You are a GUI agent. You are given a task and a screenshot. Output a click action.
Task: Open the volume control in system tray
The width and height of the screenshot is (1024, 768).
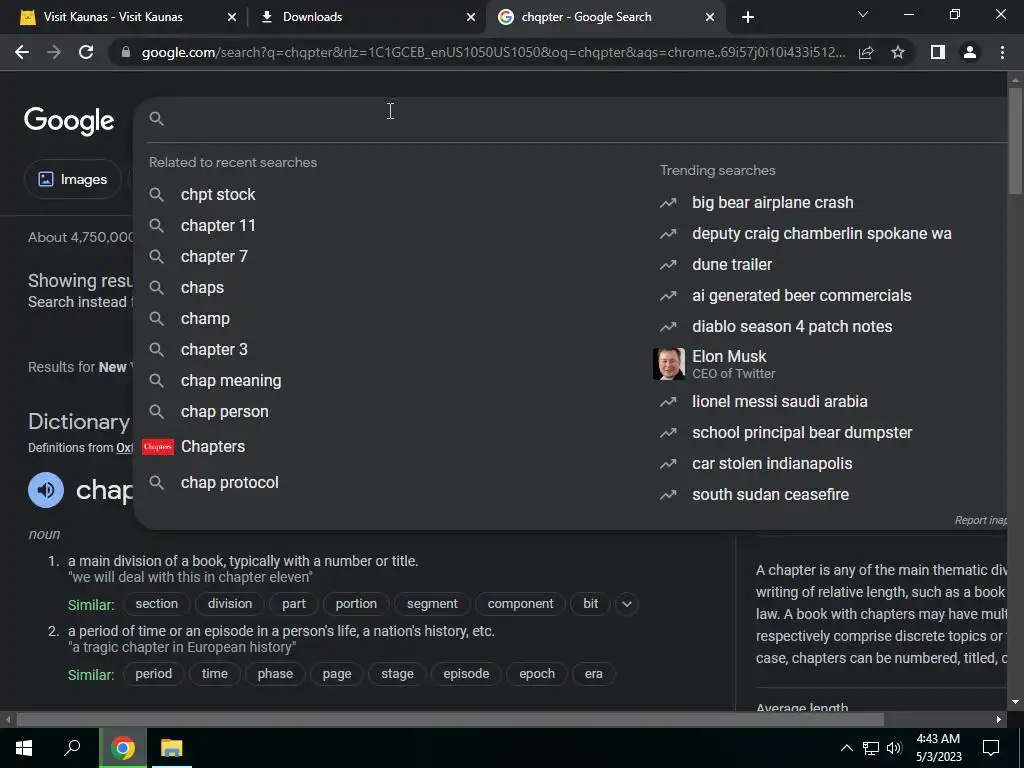(x=894, y=748)
